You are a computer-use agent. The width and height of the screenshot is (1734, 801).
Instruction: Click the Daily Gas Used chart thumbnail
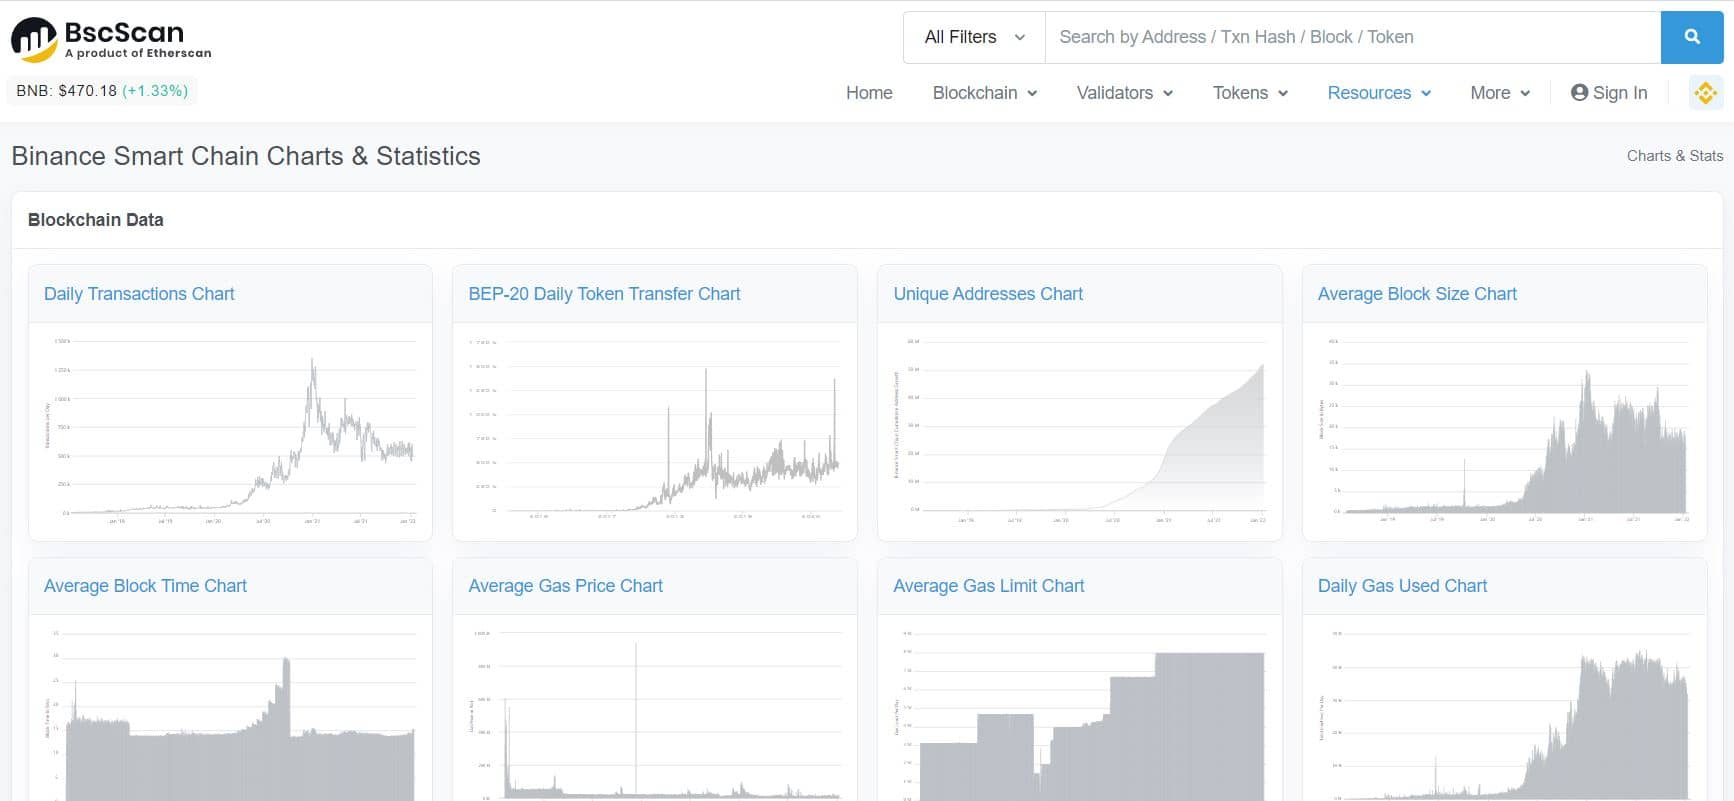pyautogui.click(x=1505, y=713)
